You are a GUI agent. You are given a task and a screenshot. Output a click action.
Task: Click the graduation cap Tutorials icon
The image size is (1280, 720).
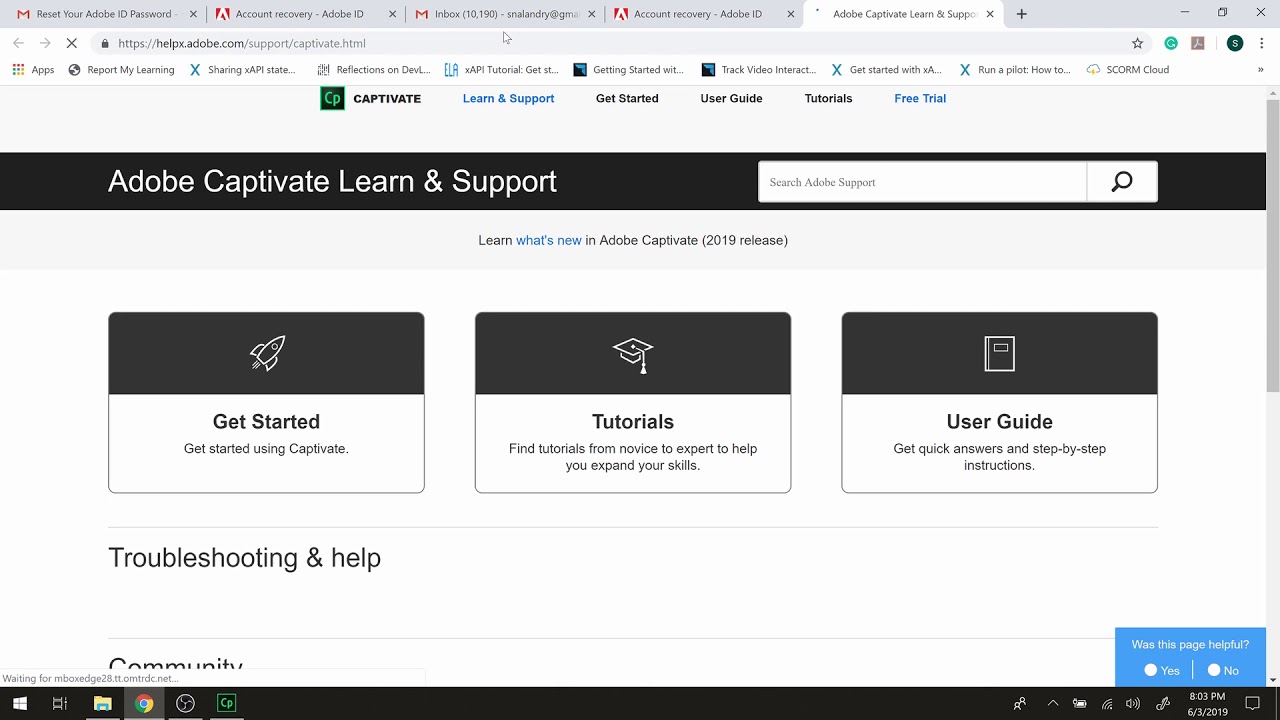point(633,354)
